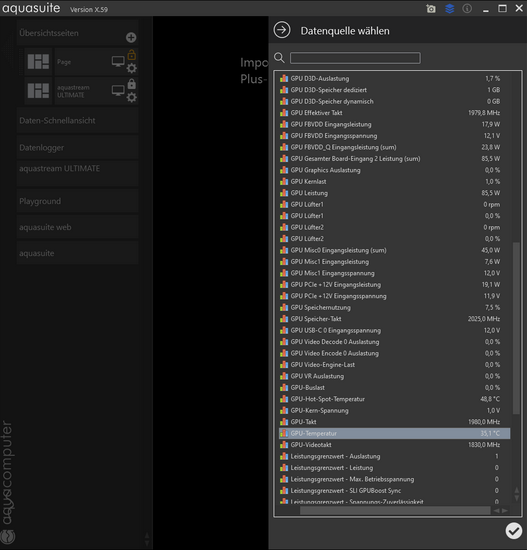This screenshot has width=527, height=550.
Task: Open aquasuite section in sidebar
Action: 77,253
